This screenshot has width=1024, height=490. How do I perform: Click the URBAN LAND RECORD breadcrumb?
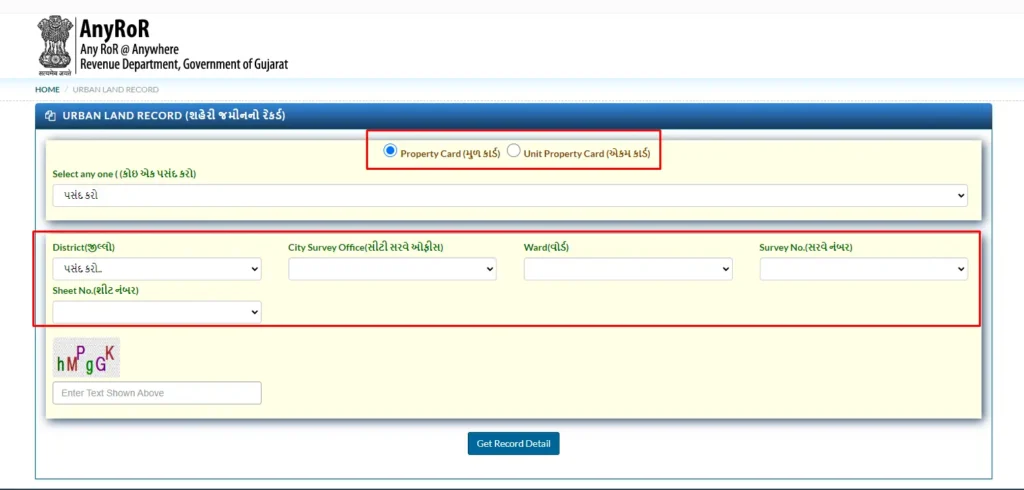(116, 90)
